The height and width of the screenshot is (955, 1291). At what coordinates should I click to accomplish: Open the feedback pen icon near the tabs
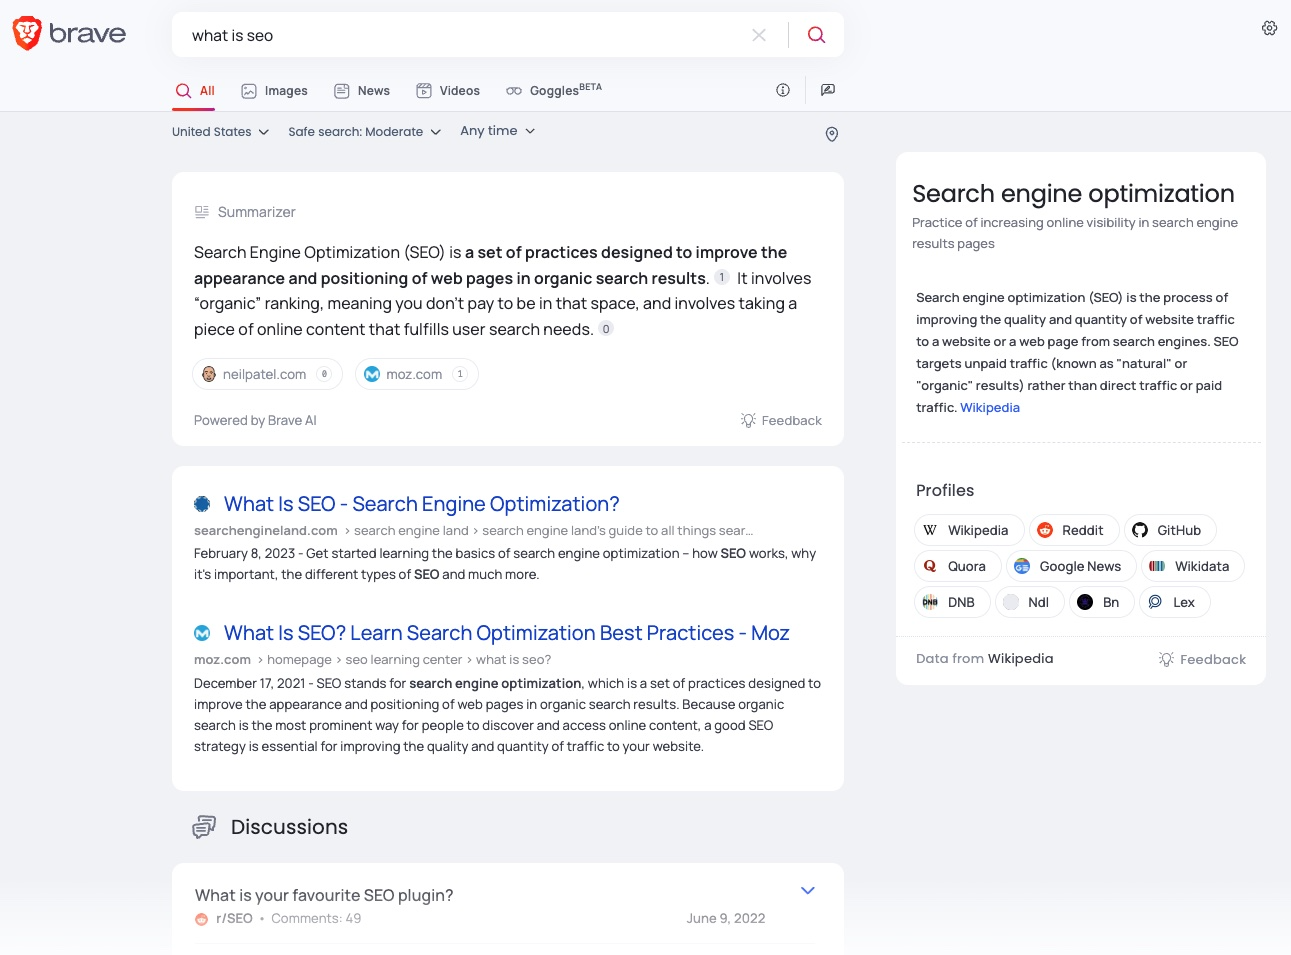pyautogui.click(x=827, y=90)
